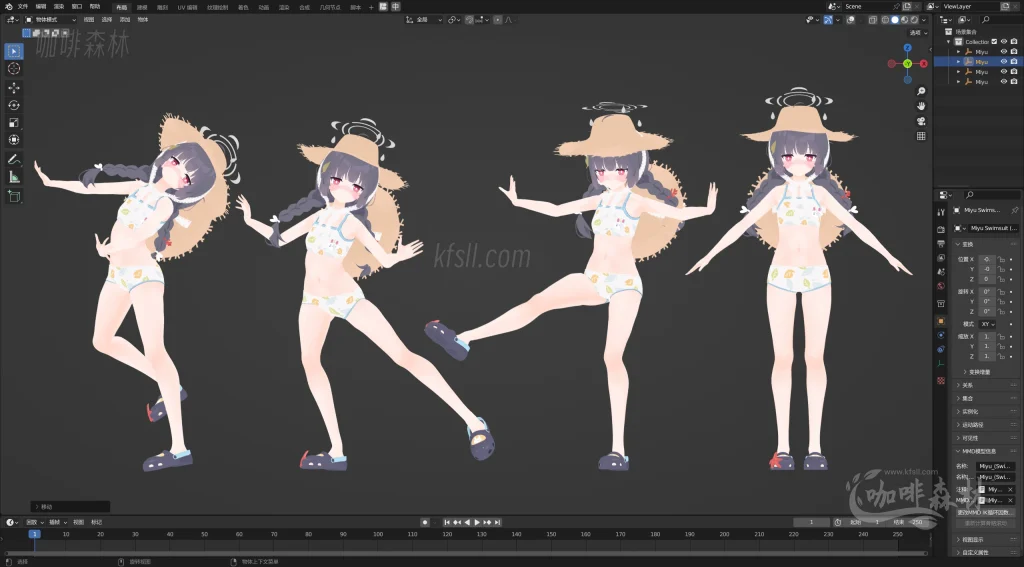
Task: Select the Measure tool
Action: pyautogui.click(x=14, y=177)
